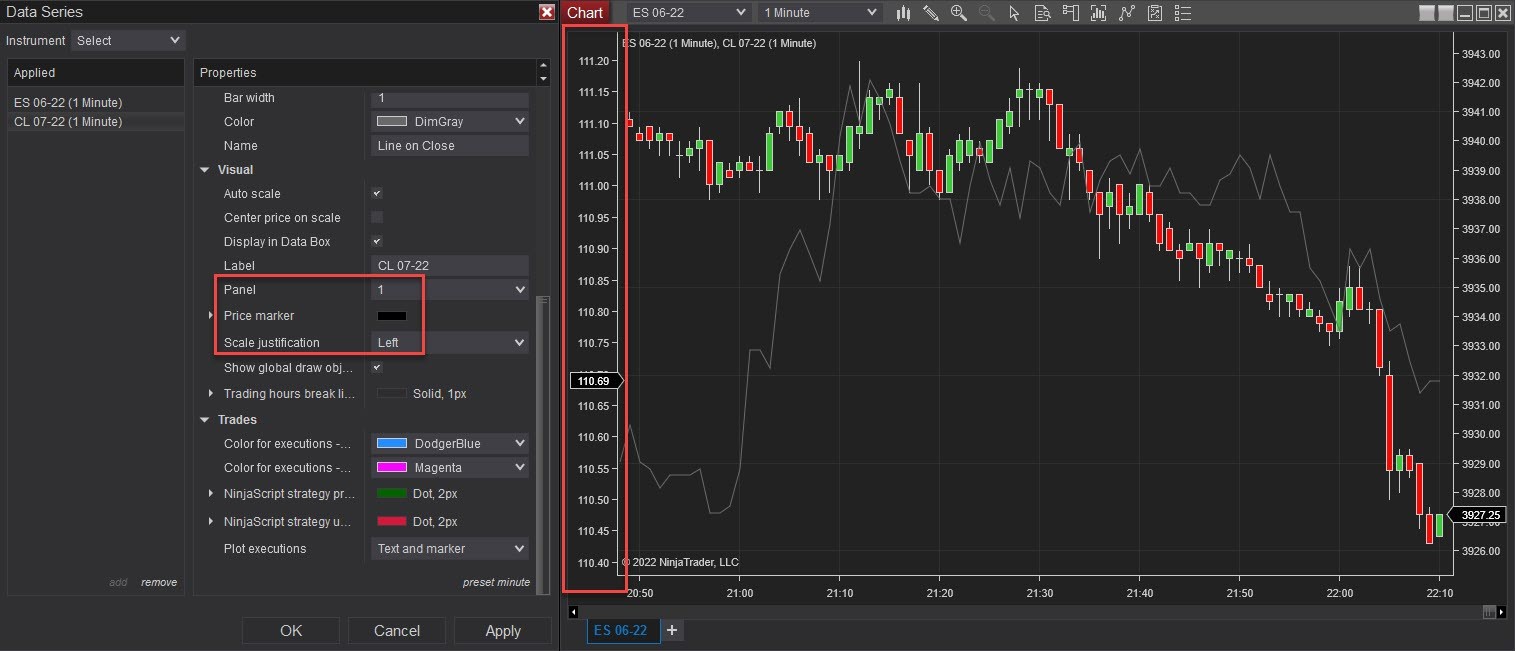
Task: Collapse the Trades section
Action: point(204,420)
